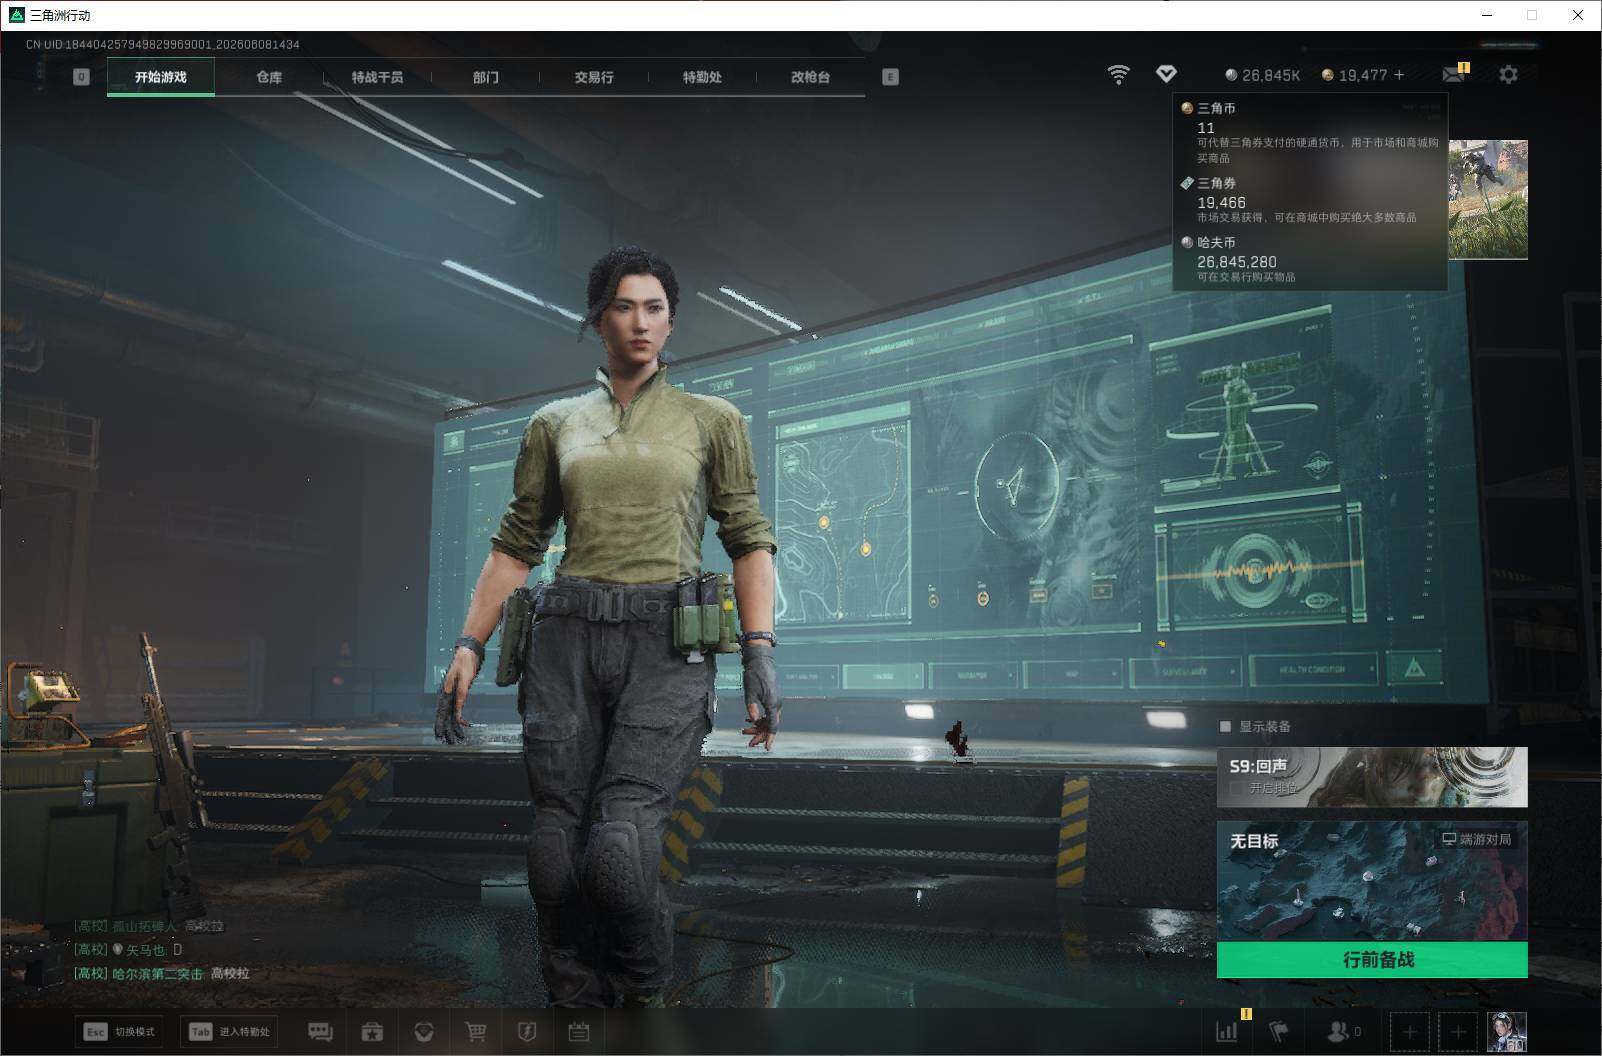Viewport: 1602px width, 1056px height.
Task: Switch to the 特勤处 tab
Action: [702, 77]
